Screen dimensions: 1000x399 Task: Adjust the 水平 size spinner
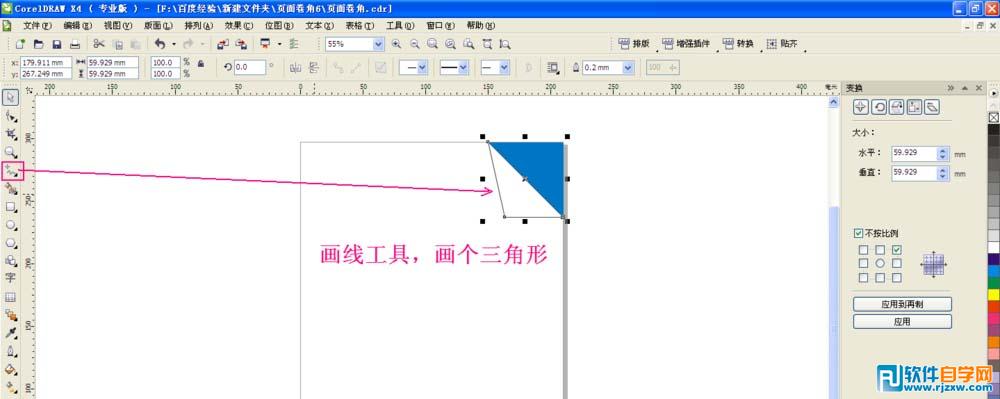[x=943, y=154]
